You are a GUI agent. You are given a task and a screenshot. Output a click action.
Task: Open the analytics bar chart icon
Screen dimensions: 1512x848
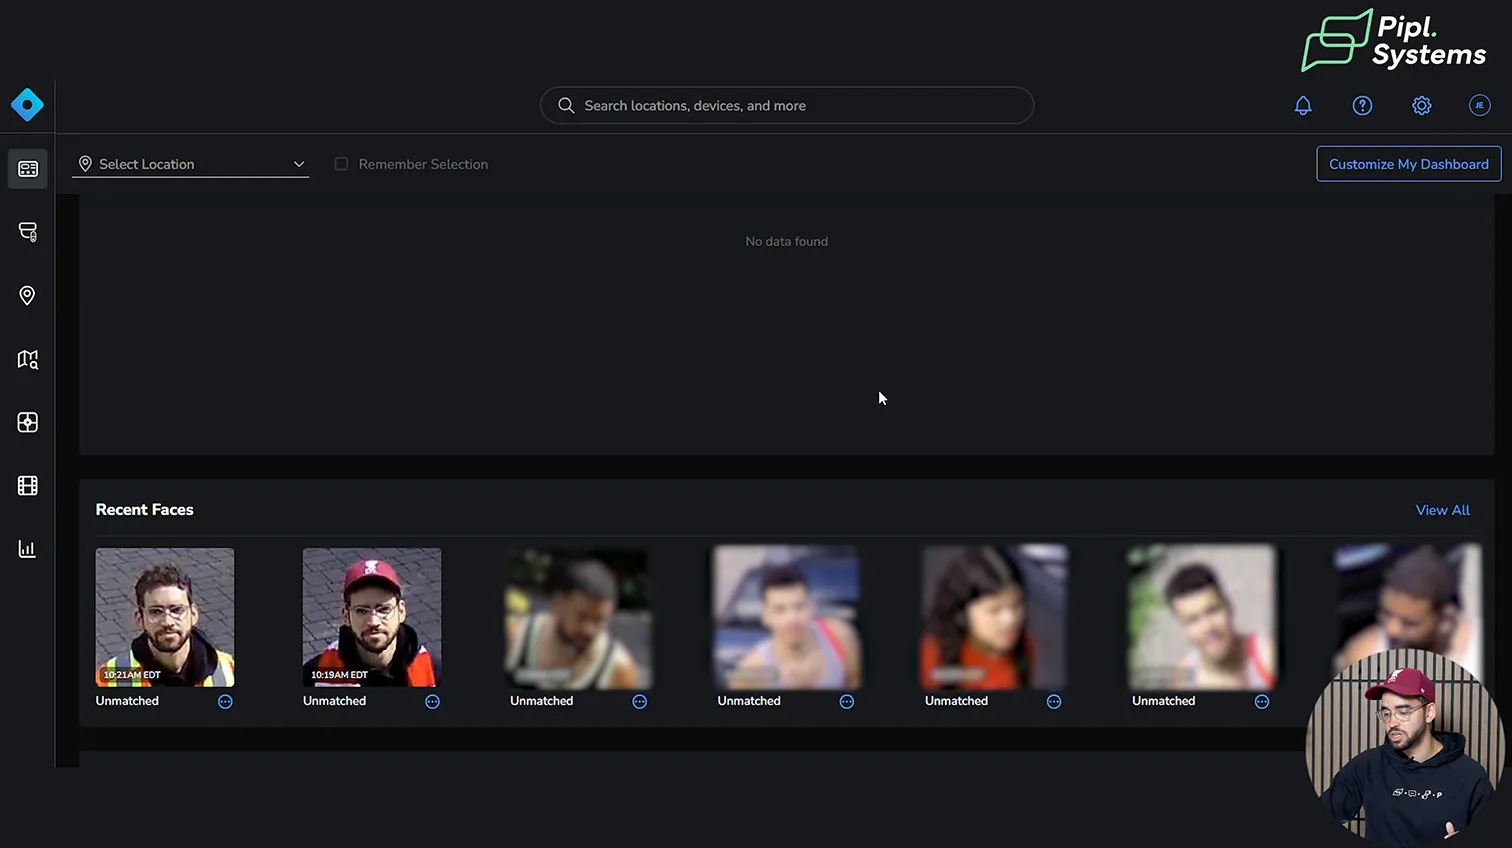pos(27,549)
